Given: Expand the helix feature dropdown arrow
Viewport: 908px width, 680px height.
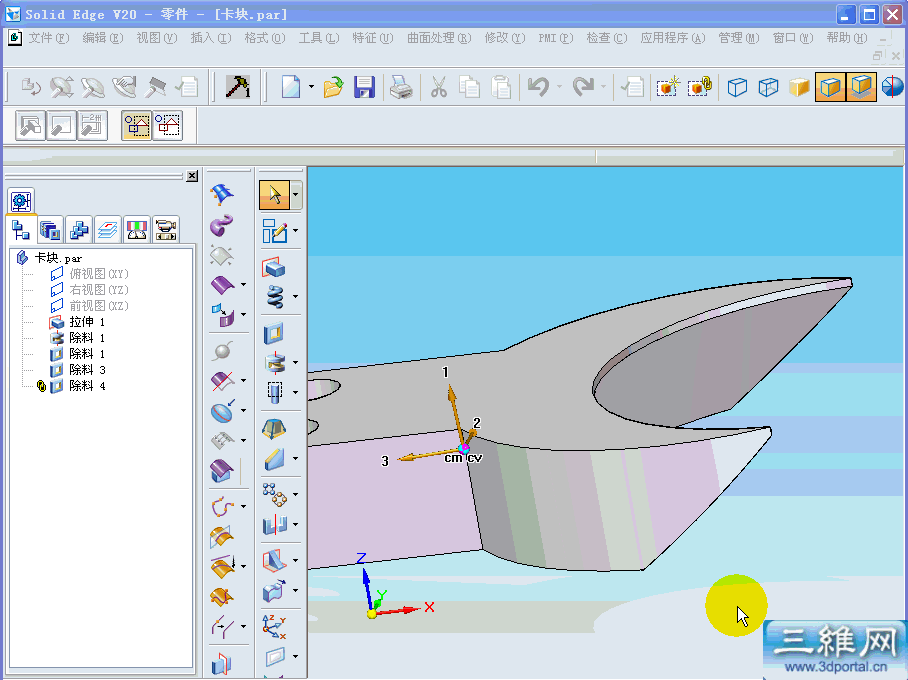Looking at the screenshot, I should (296, 297).
